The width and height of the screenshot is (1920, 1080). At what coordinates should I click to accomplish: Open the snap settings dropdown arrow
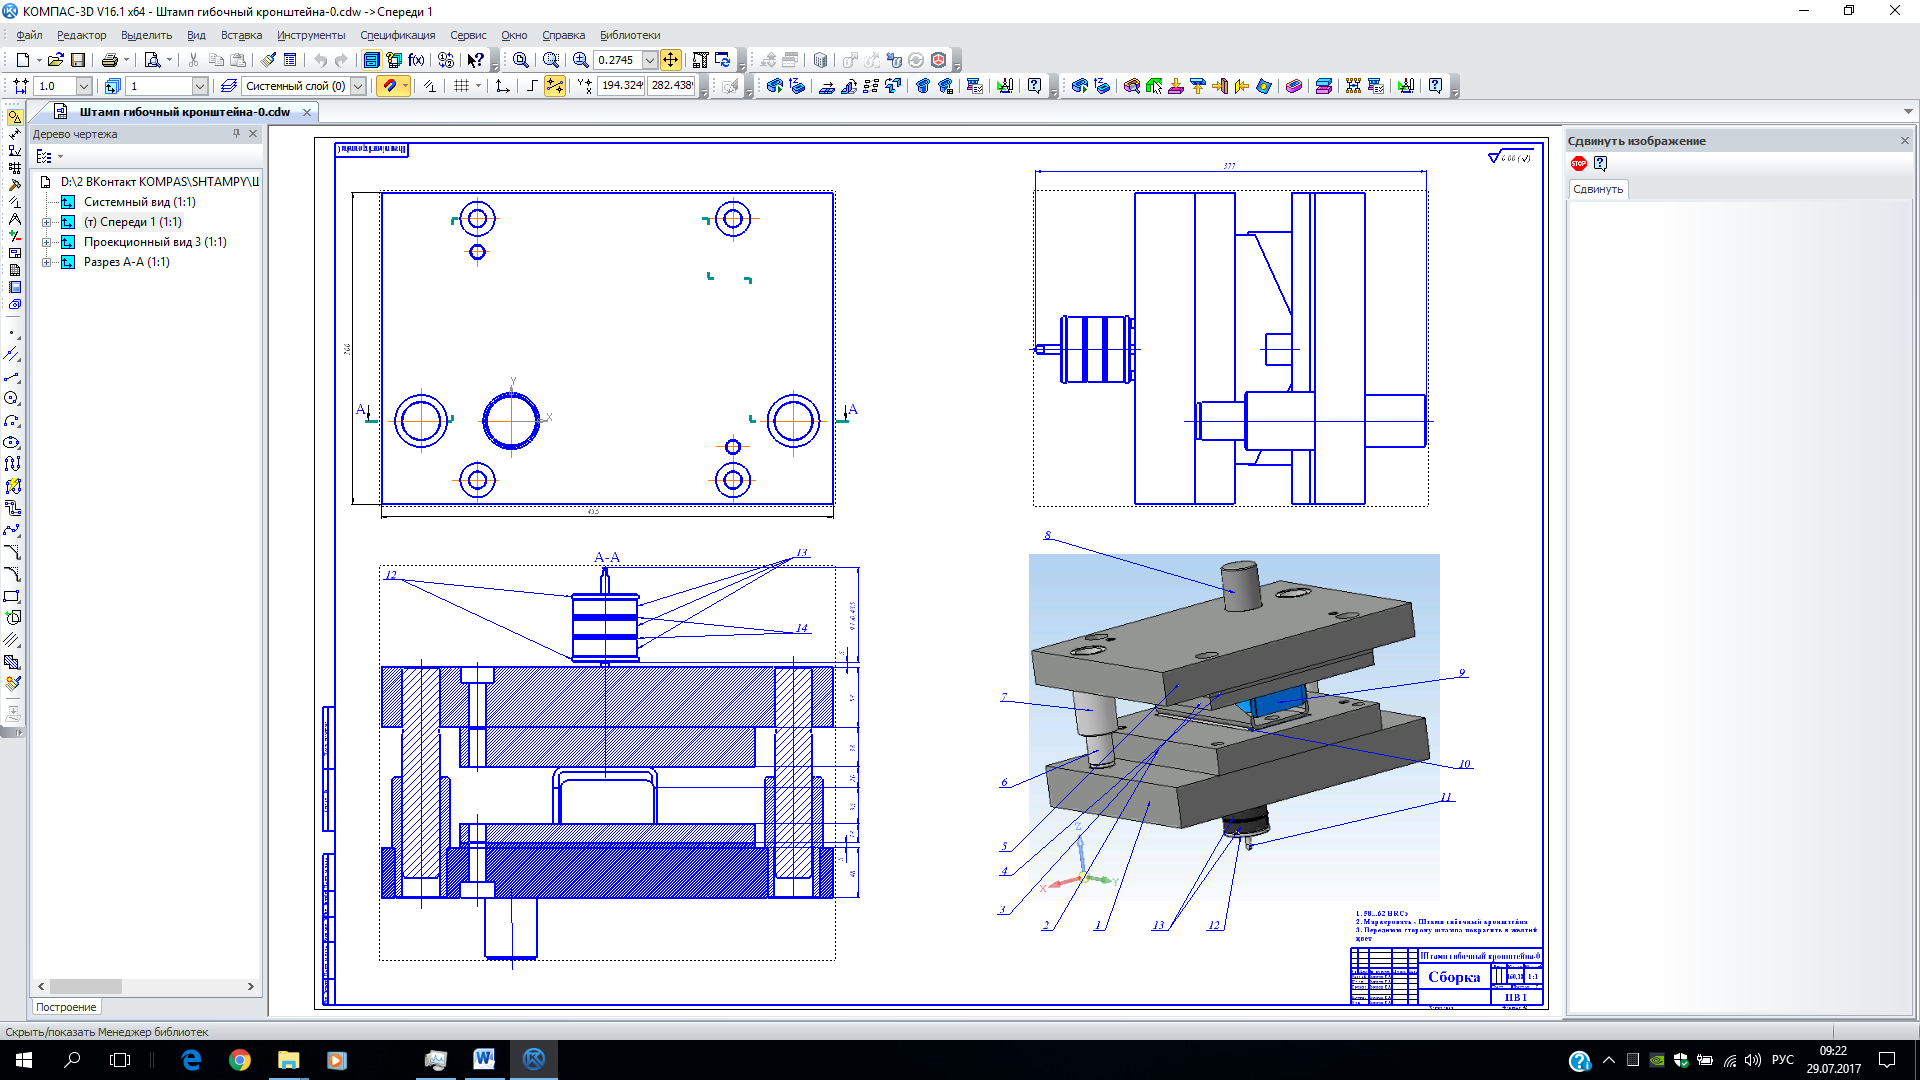click(x=405, y=86)
